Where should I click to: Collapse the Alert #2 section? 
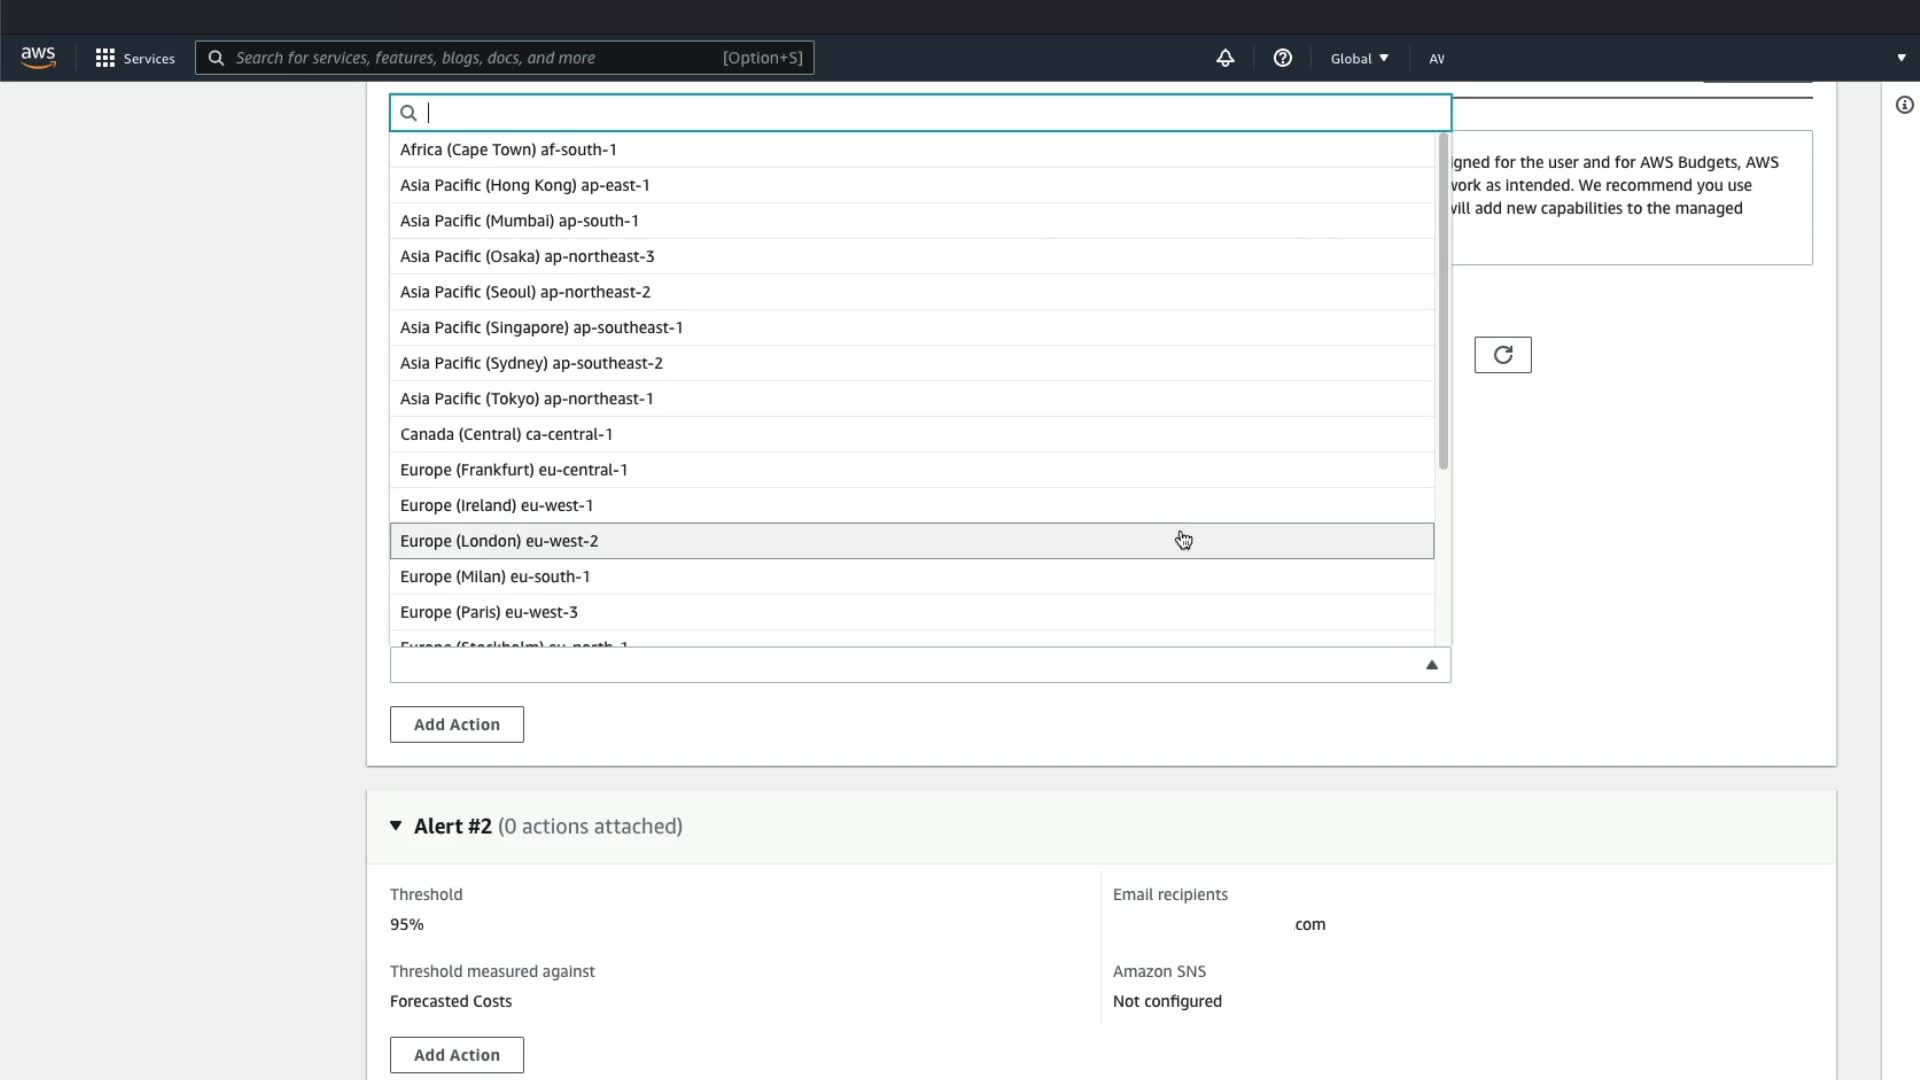coord(396,826)
